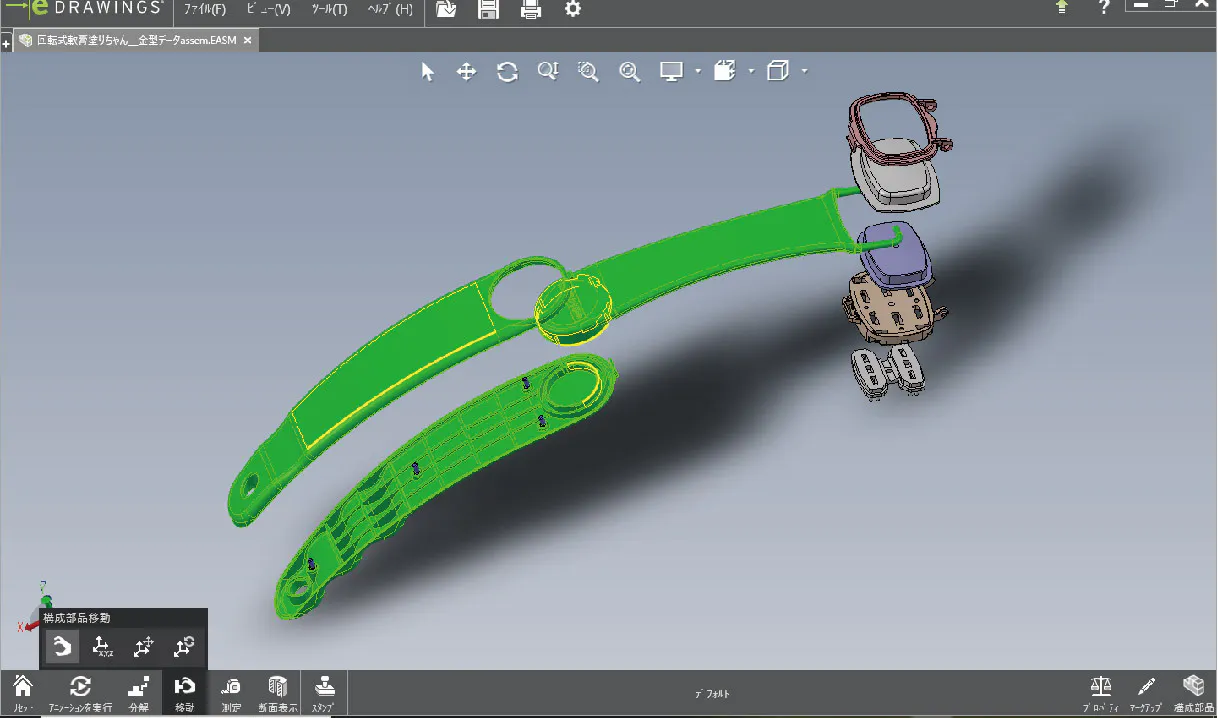Select the zoom to area tool
The width and height of the screenshot is (1218, 718).
(x=588, y=72)
